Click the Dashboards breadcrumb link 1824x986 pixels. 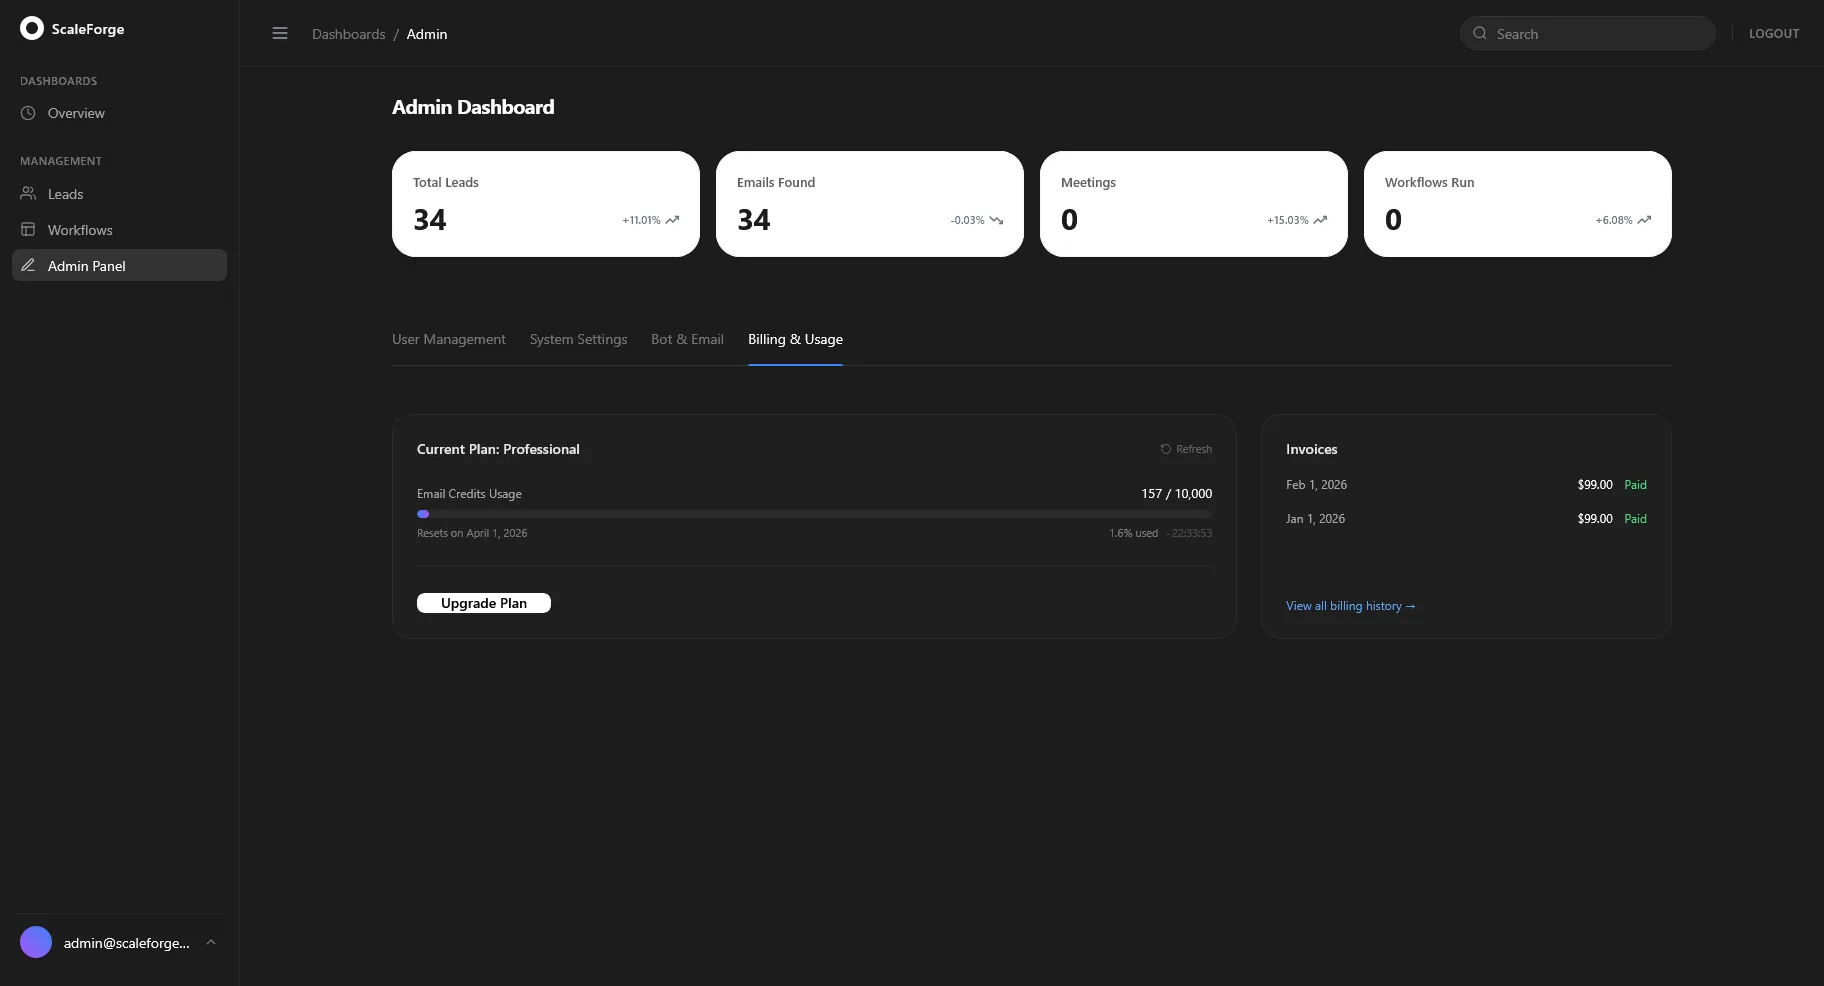348,34
